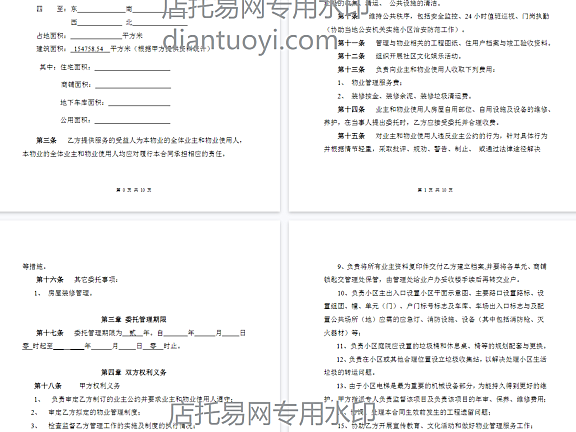
Task: Click the paragraph numbered 13 on the bottom-right page
Action: coord(435,392)
